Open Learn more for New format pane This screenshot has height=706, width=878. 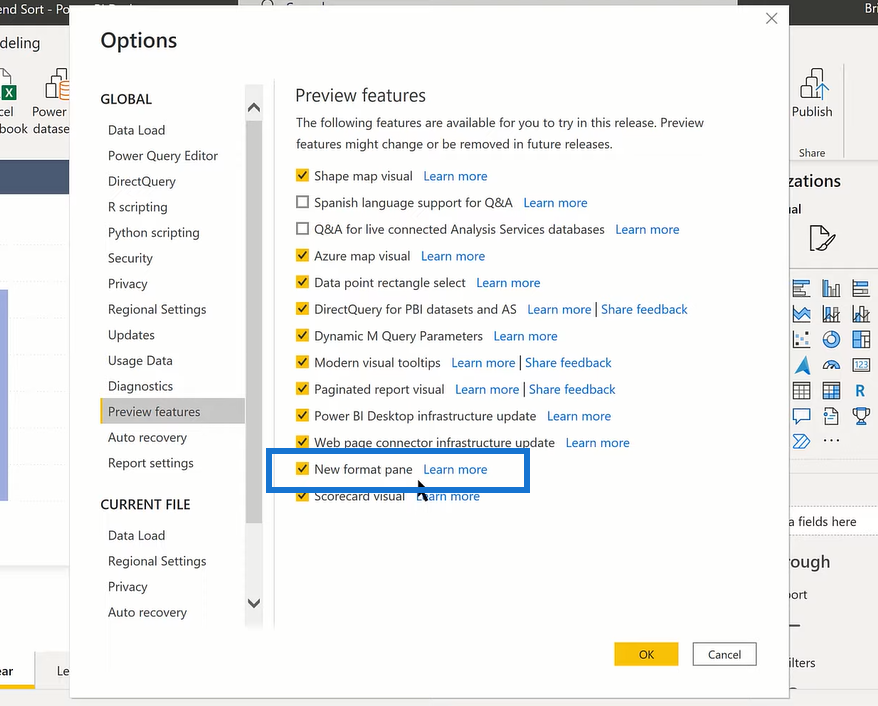click(455, 470)
